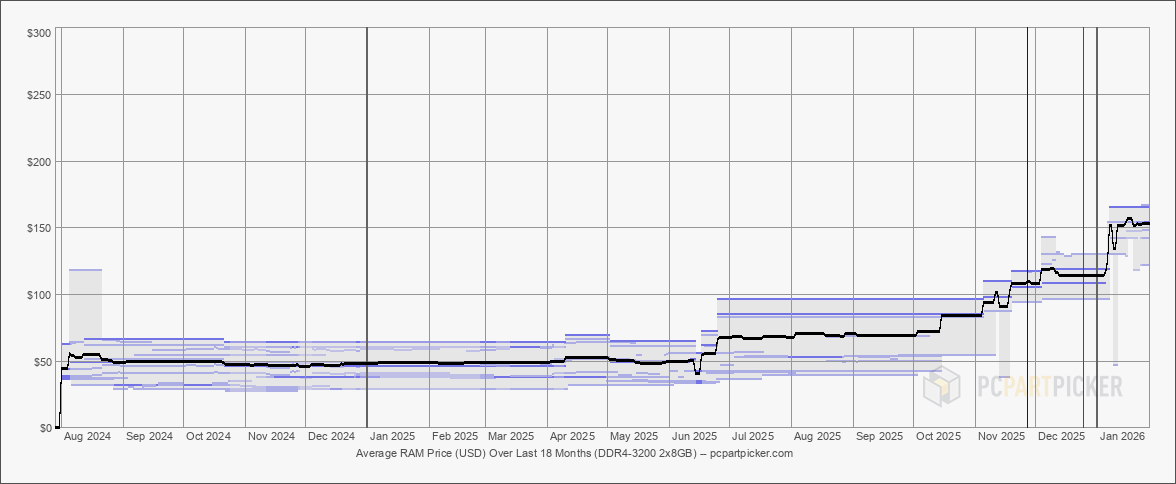Click the Mar 2025 month label
This screenshot has height=484, width=1176.
(x=510, y=436)
